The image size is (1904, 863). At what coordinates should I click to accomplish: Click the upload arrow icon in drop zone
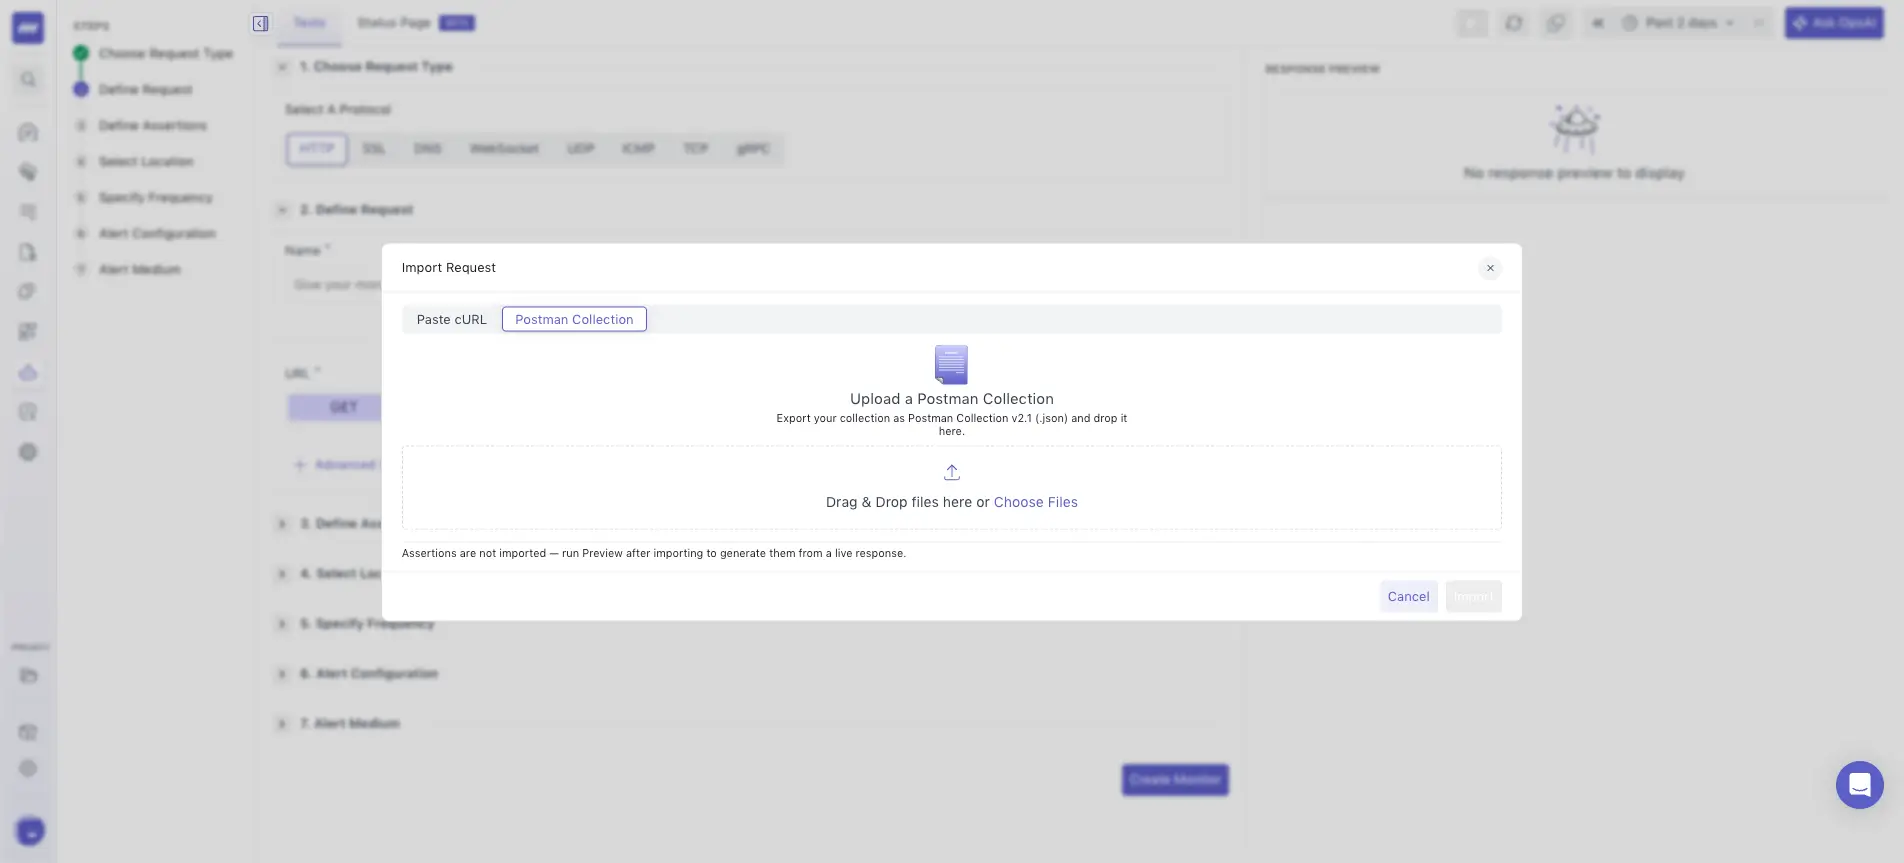952,472
